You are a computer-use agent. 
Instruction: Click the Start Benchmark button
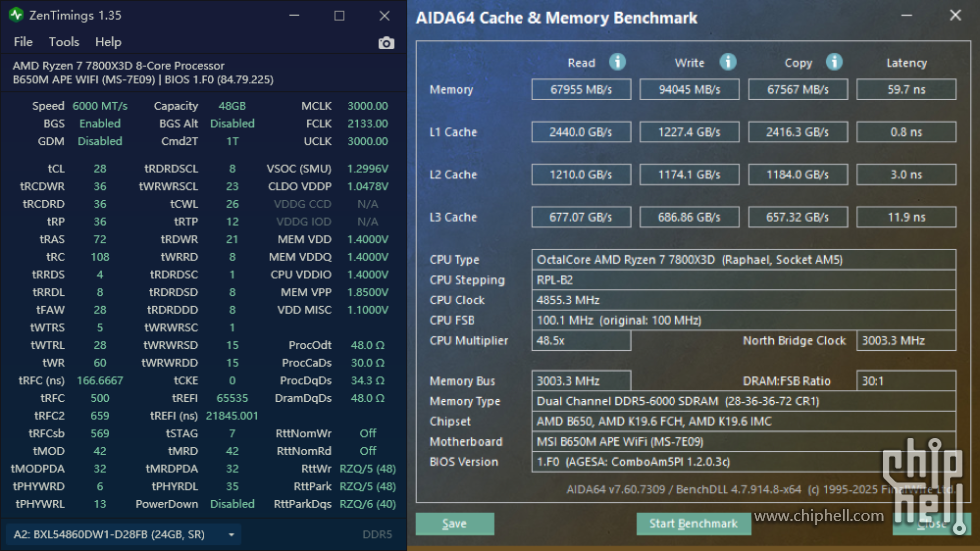pos(694,524)
